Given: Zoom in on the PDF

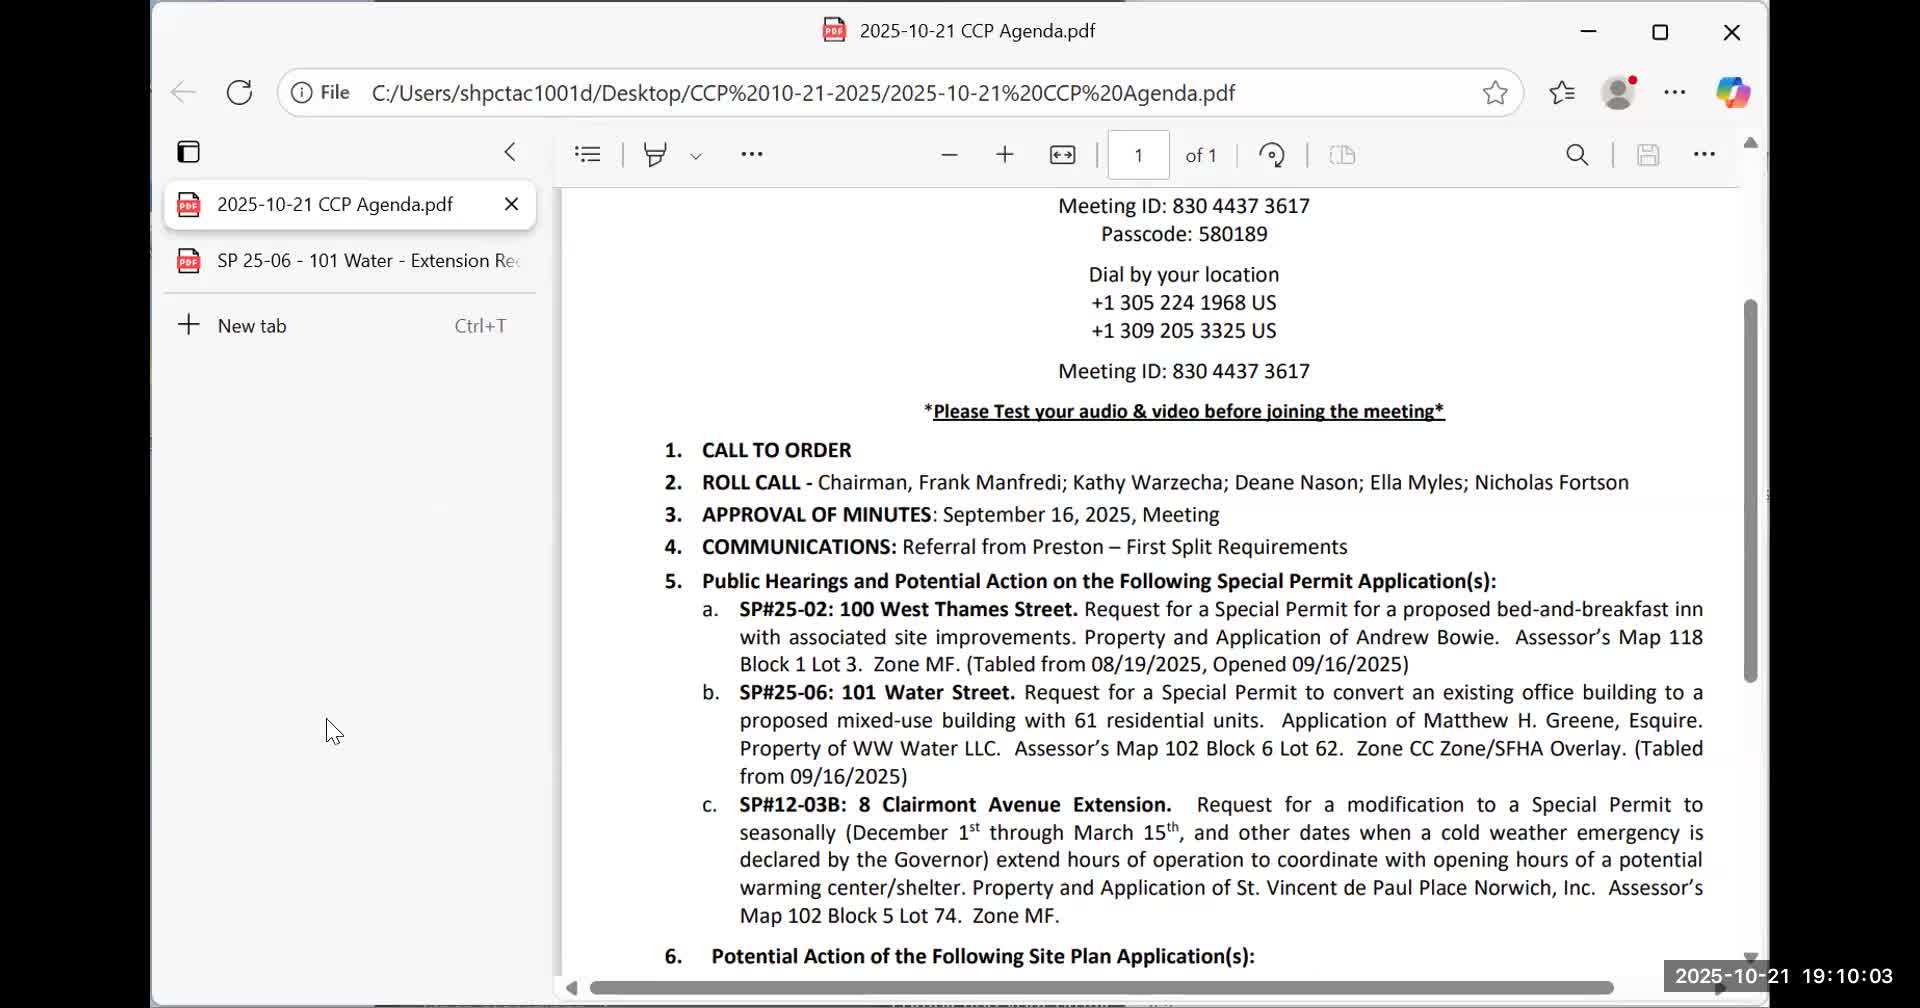Looking at the screenshot, I should coord(1005,155).
